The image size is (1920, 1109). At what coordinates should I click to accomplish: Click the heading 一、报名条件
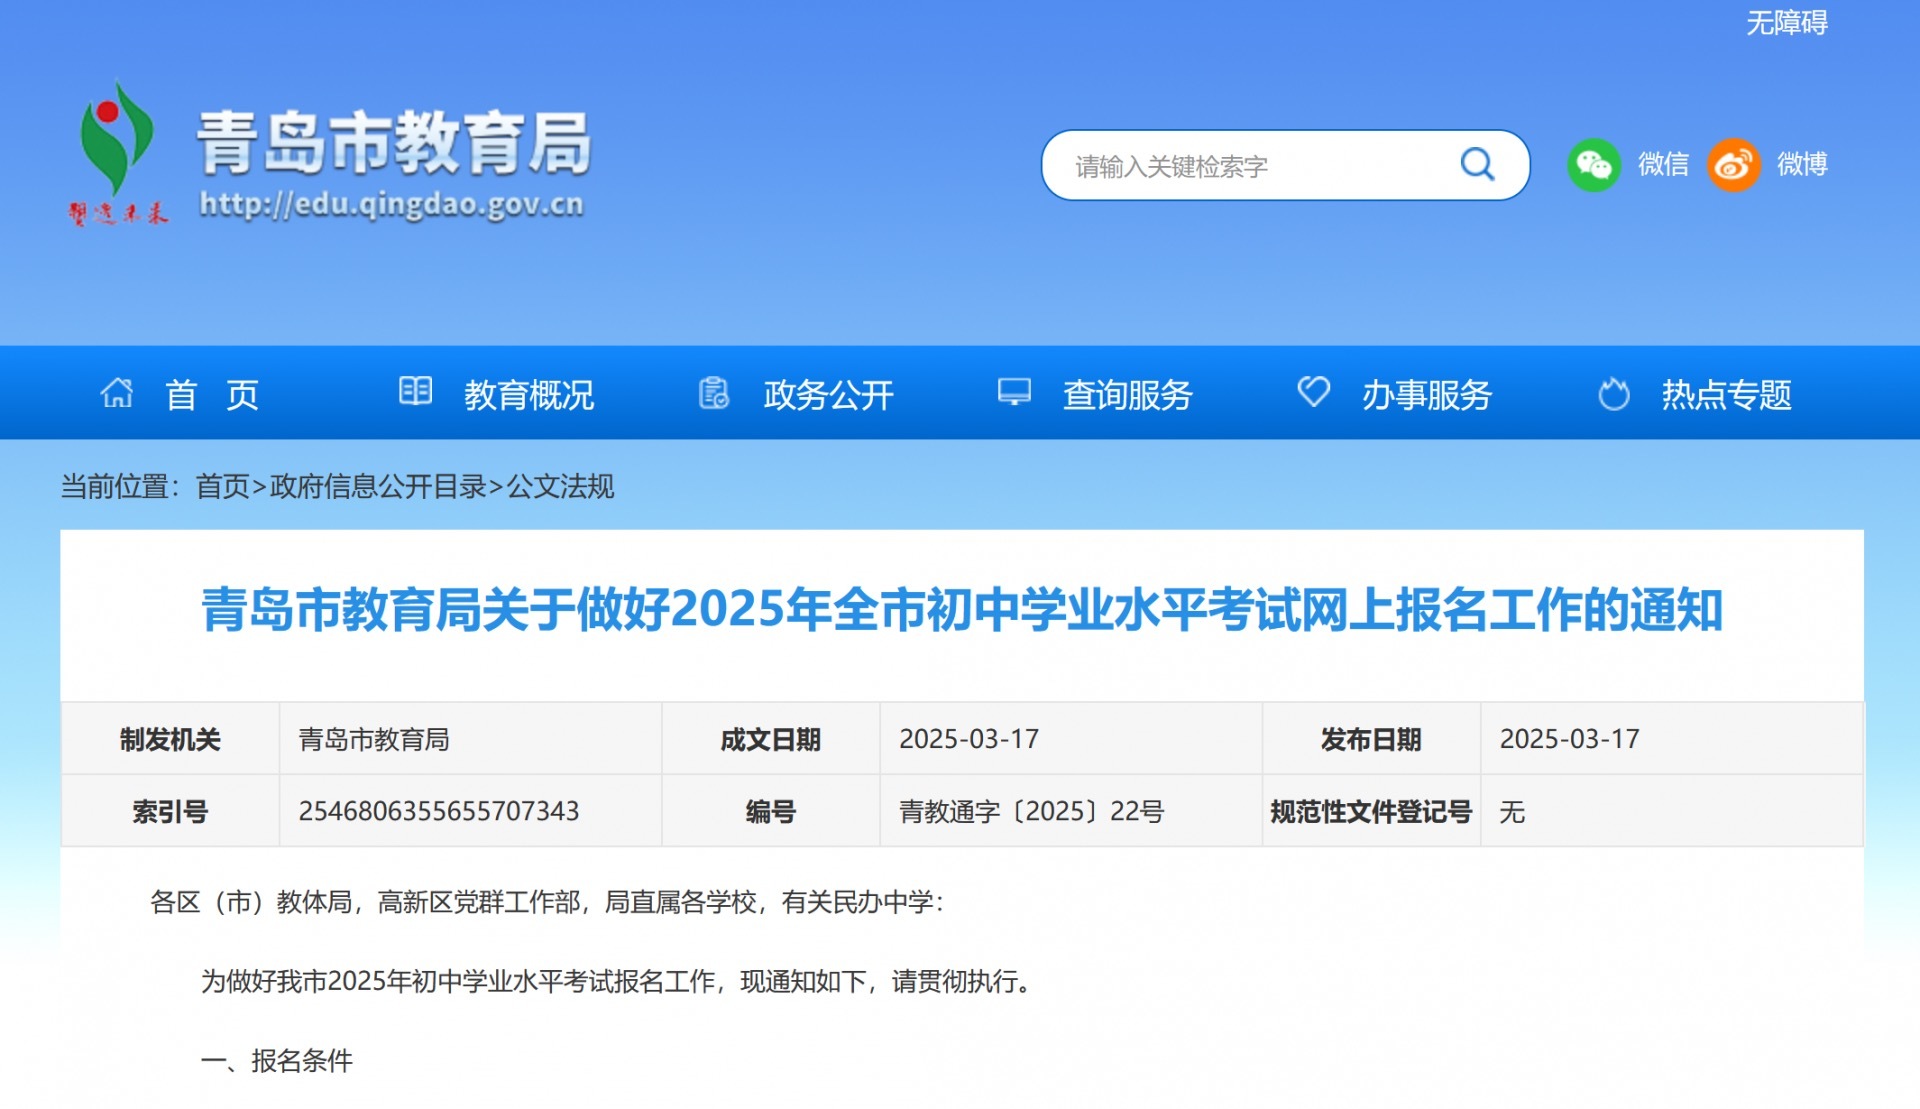tap(277, 1060)
